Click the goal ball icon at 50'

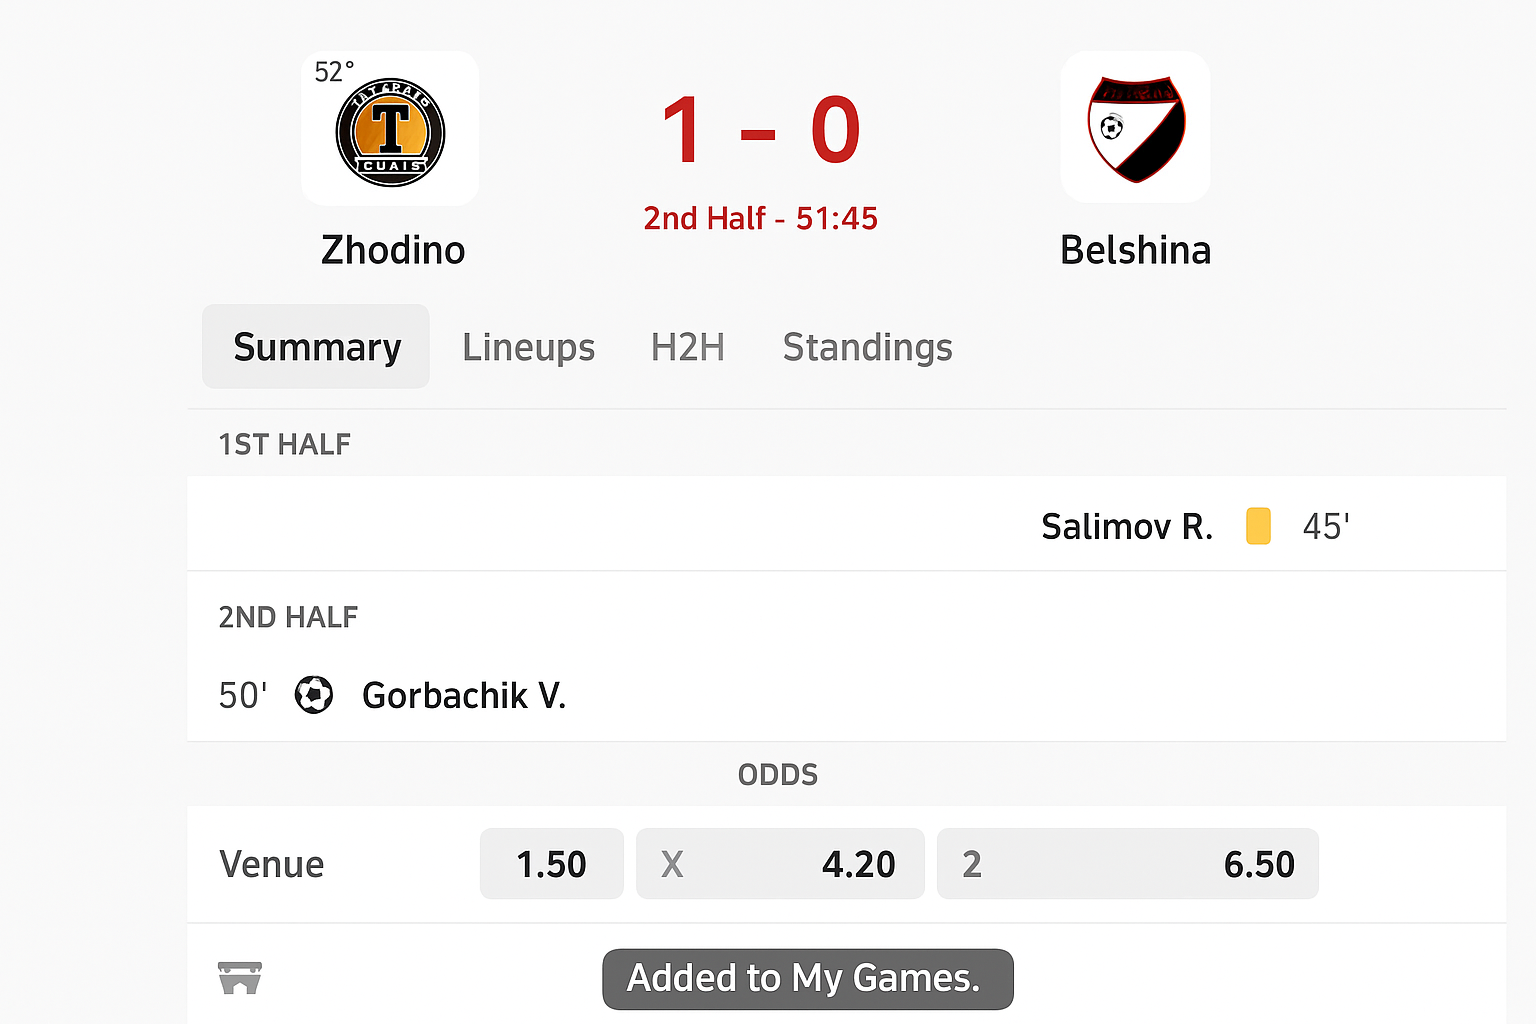[x=314, y=695]
